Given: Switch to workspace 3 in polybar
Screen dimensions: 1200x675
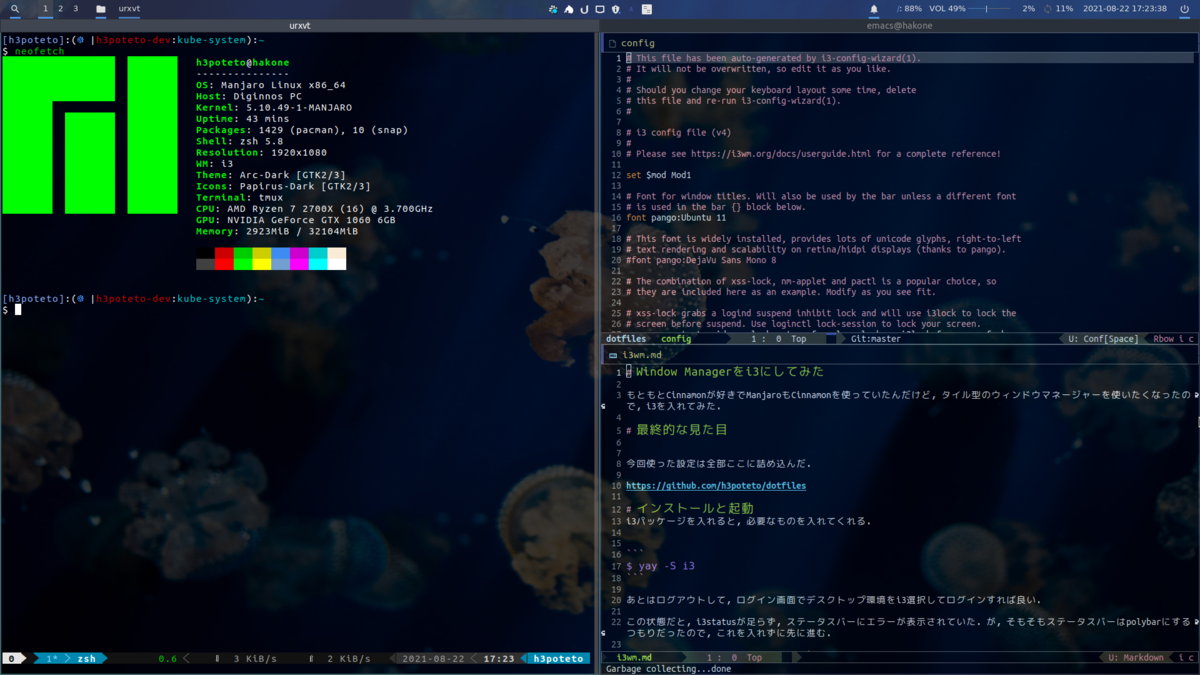Looking at the screenshot, I should point(75,9).
